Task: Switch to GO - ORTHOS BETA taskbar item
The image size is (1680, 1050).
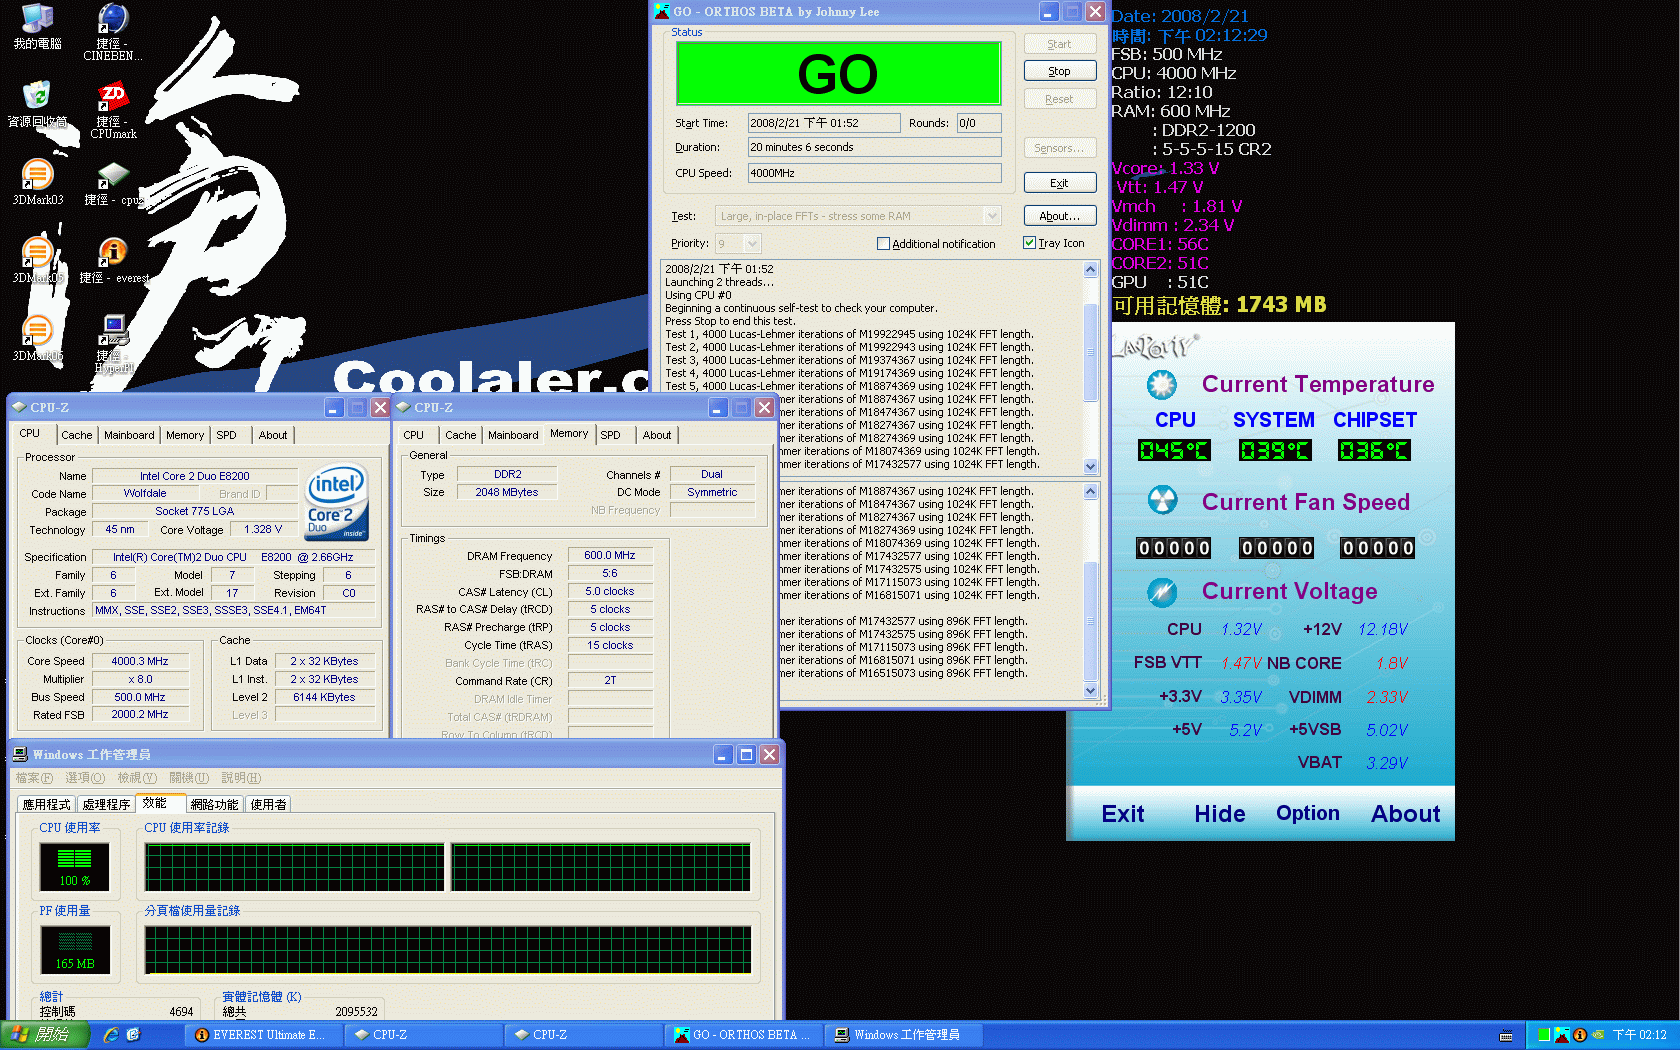Action: [x=742, y=1035]
